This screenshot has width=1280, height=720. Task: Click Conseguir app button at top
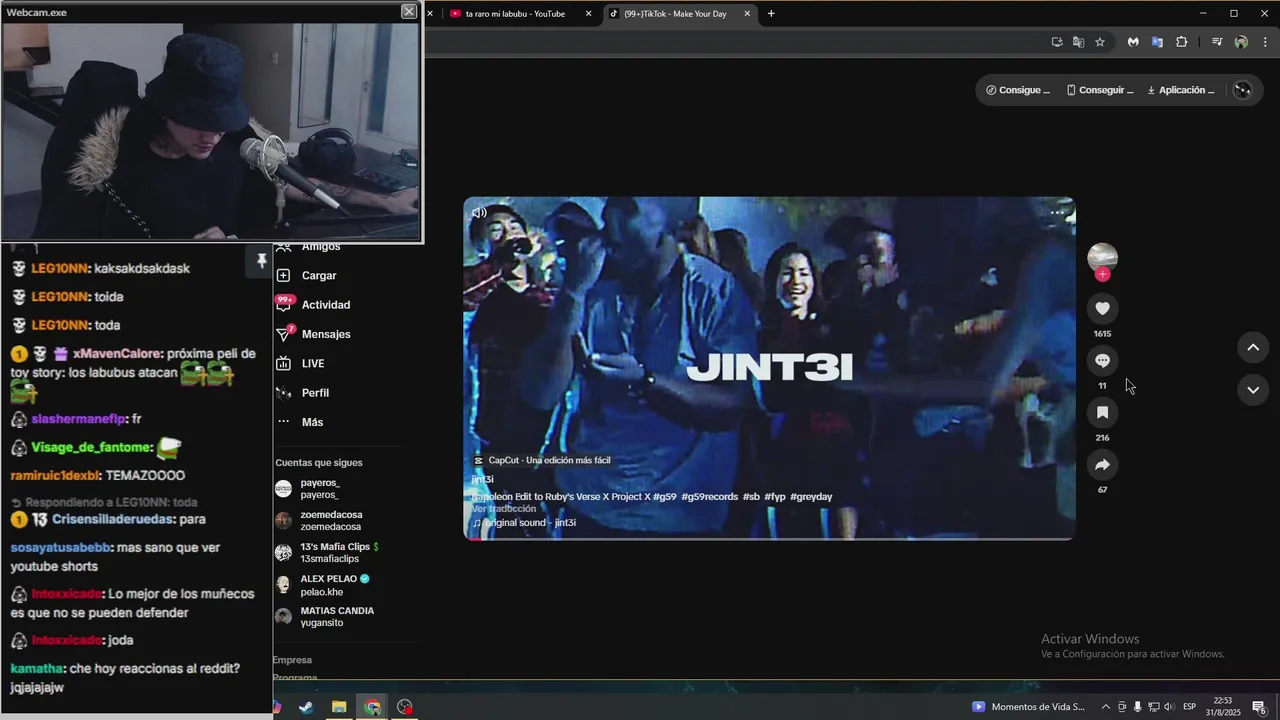[x=1099, y=90]
